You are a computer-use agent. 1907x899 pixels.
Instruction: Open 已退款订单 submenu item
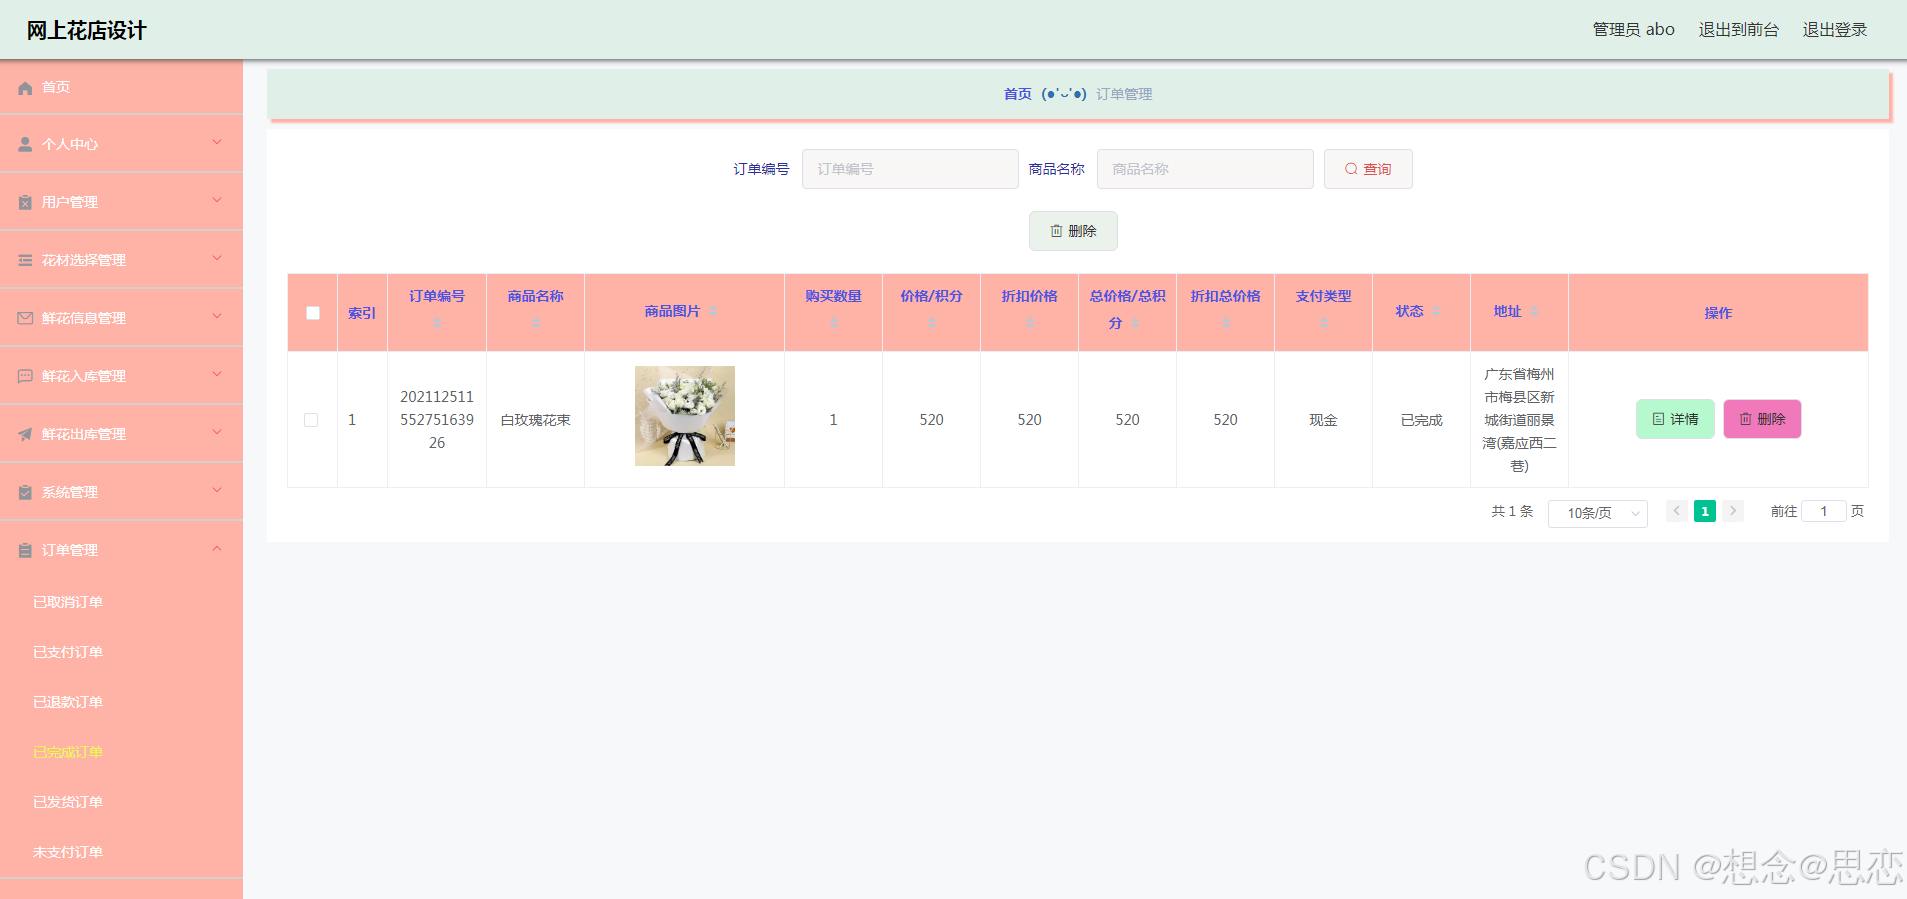[x=68, y=702]
